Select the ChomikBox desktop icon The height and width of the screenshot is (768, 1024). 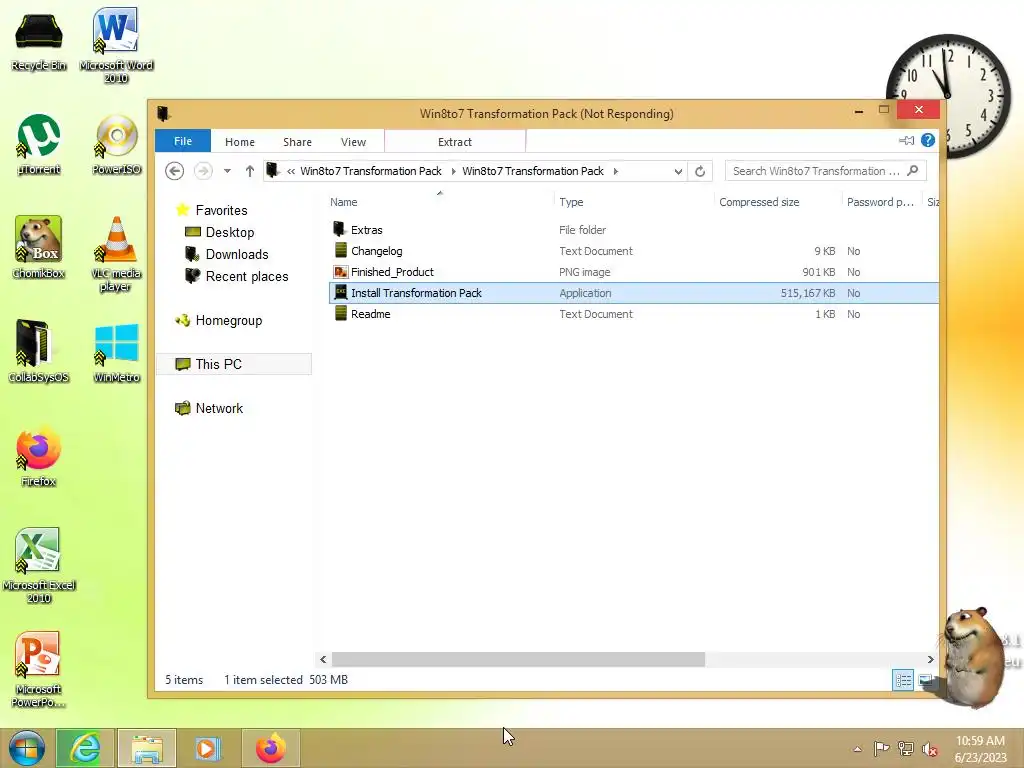39,247
